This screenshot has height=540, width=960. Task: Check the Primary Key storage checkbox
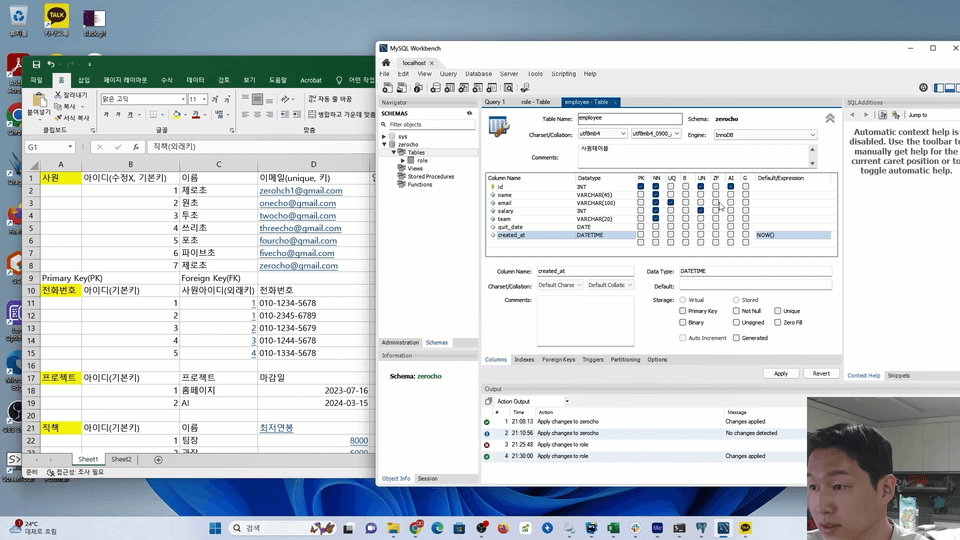[683, 311]
